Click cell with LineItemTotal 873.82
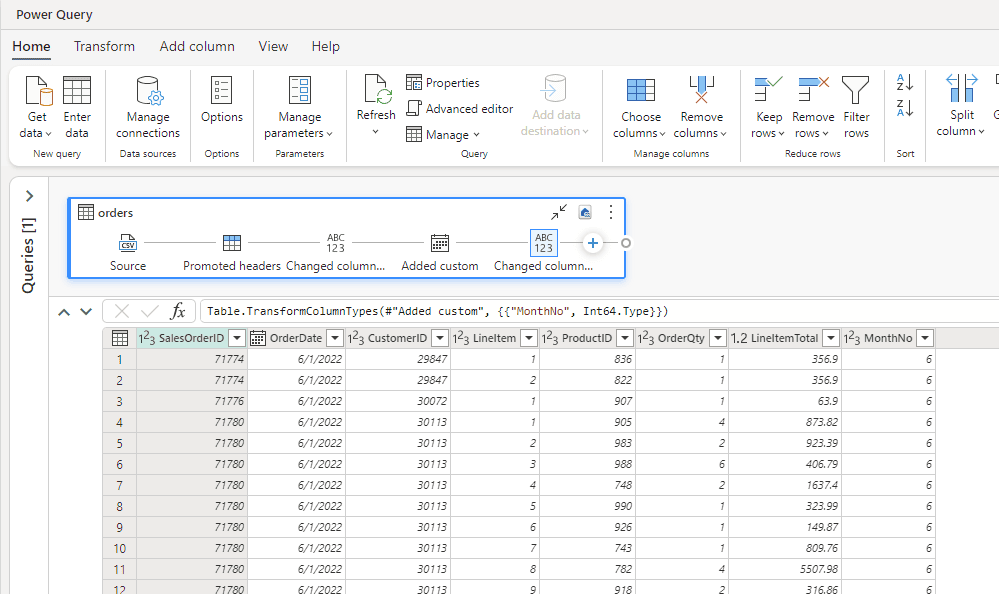 point(785,423)
